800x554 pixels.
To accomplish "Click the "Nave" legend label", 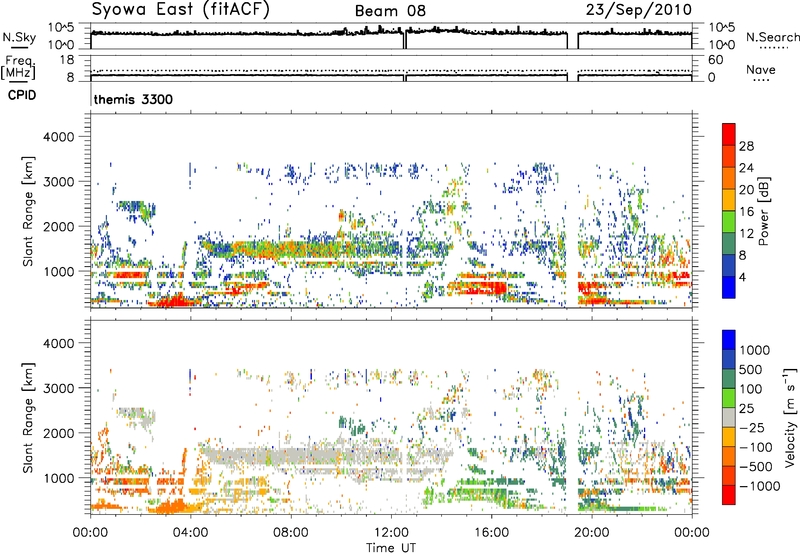I will click(761, 69).
